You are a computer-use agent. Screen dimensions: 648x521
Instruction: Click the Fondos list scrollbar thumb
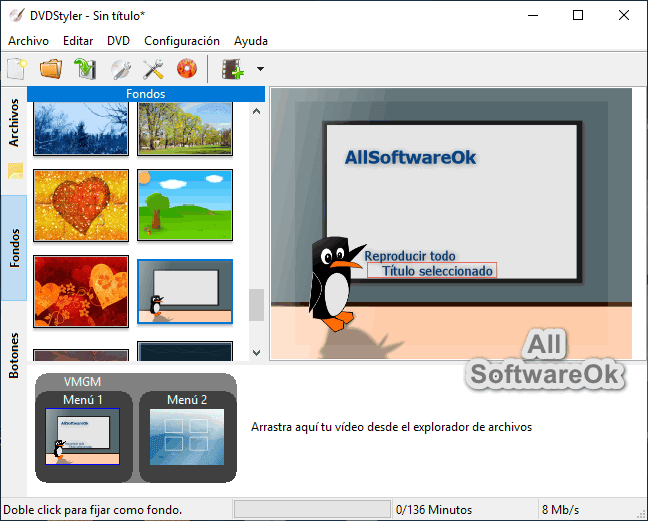coord(257,305)
